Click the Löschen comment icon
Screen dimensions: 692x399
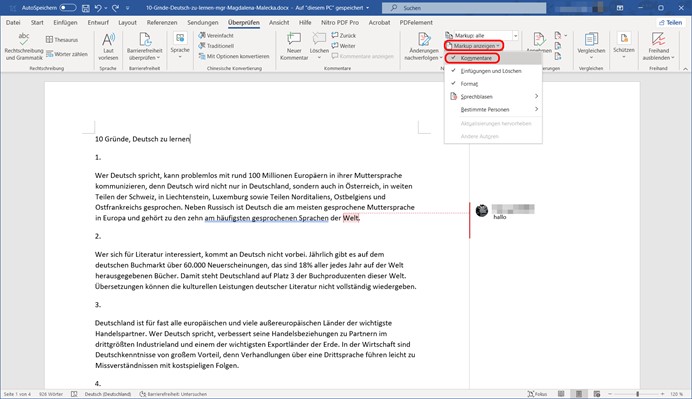click(319, 39)
